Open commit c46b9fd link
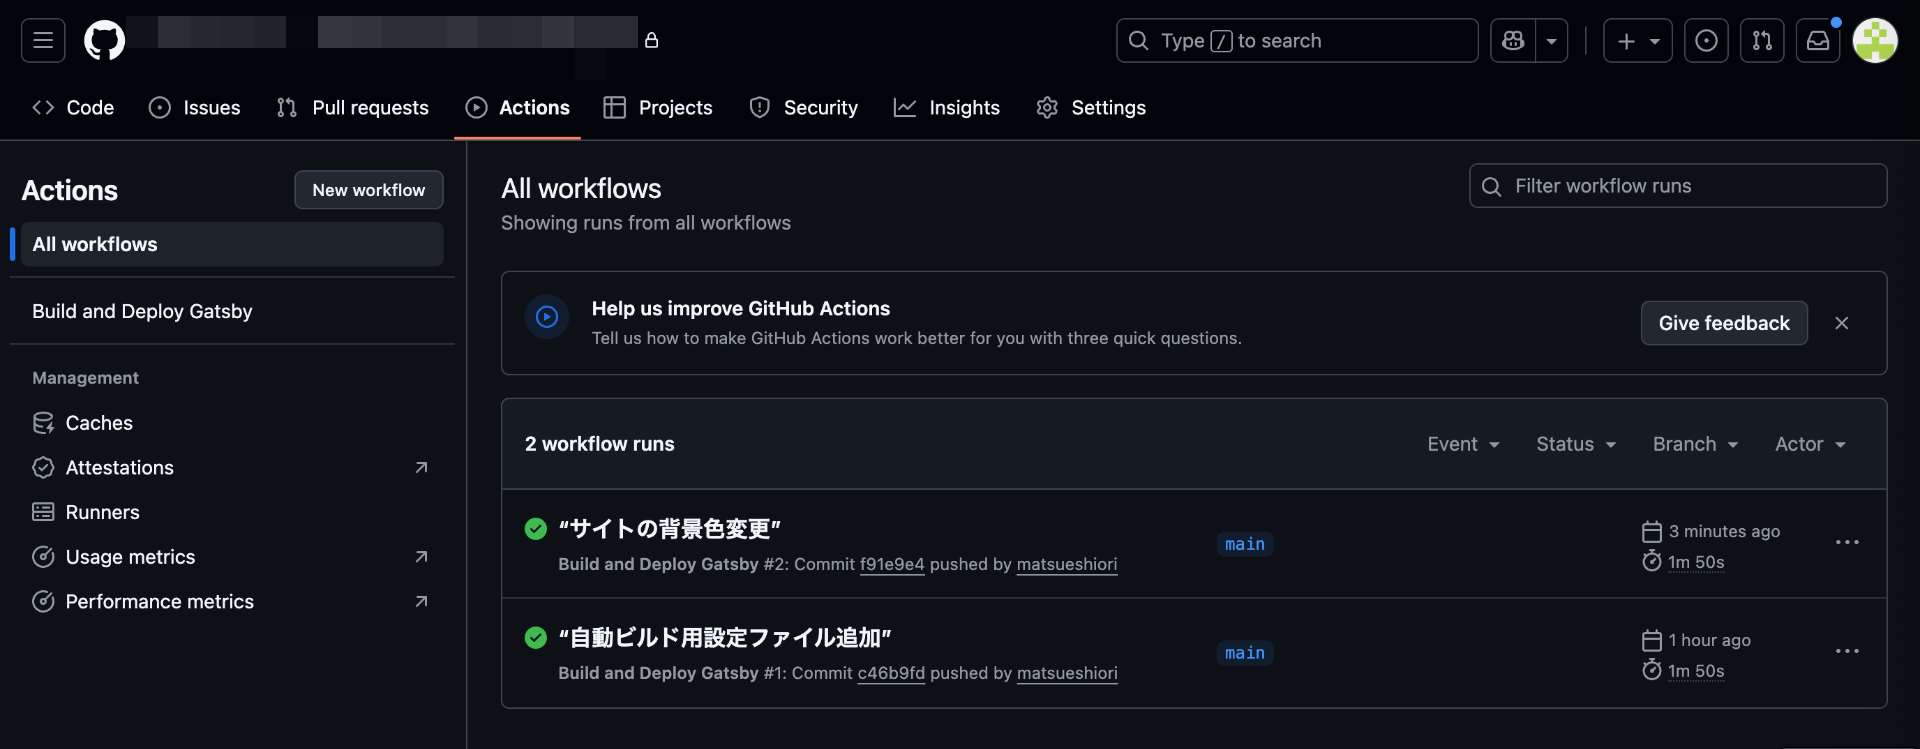The width and height of the screenshot is (1920, 749). pyautogui.click(x=891, y=673)
